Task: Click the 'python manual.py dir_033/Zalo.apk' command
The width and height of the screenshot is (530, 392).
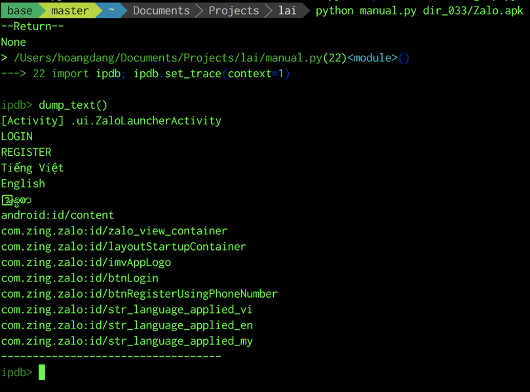Action: point(419,11)
